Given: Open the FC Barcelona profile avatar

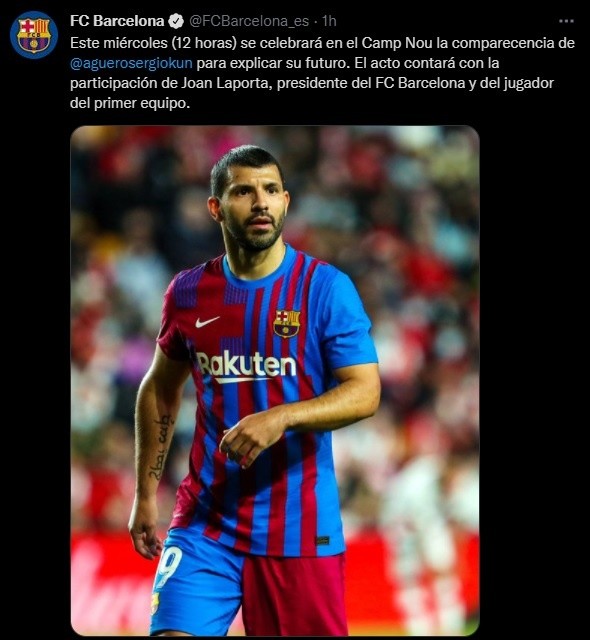Looking at the screenshot, I should pos(34,35).
